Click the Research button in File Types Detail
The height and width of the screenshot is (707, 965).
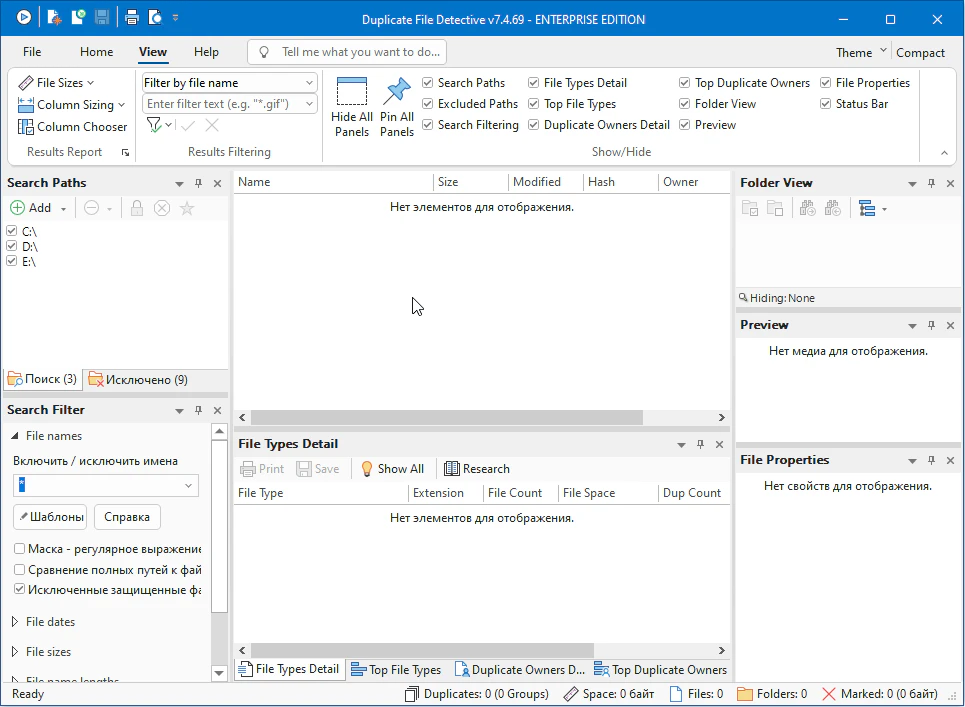pyautogui.click(x=477, y=469)
